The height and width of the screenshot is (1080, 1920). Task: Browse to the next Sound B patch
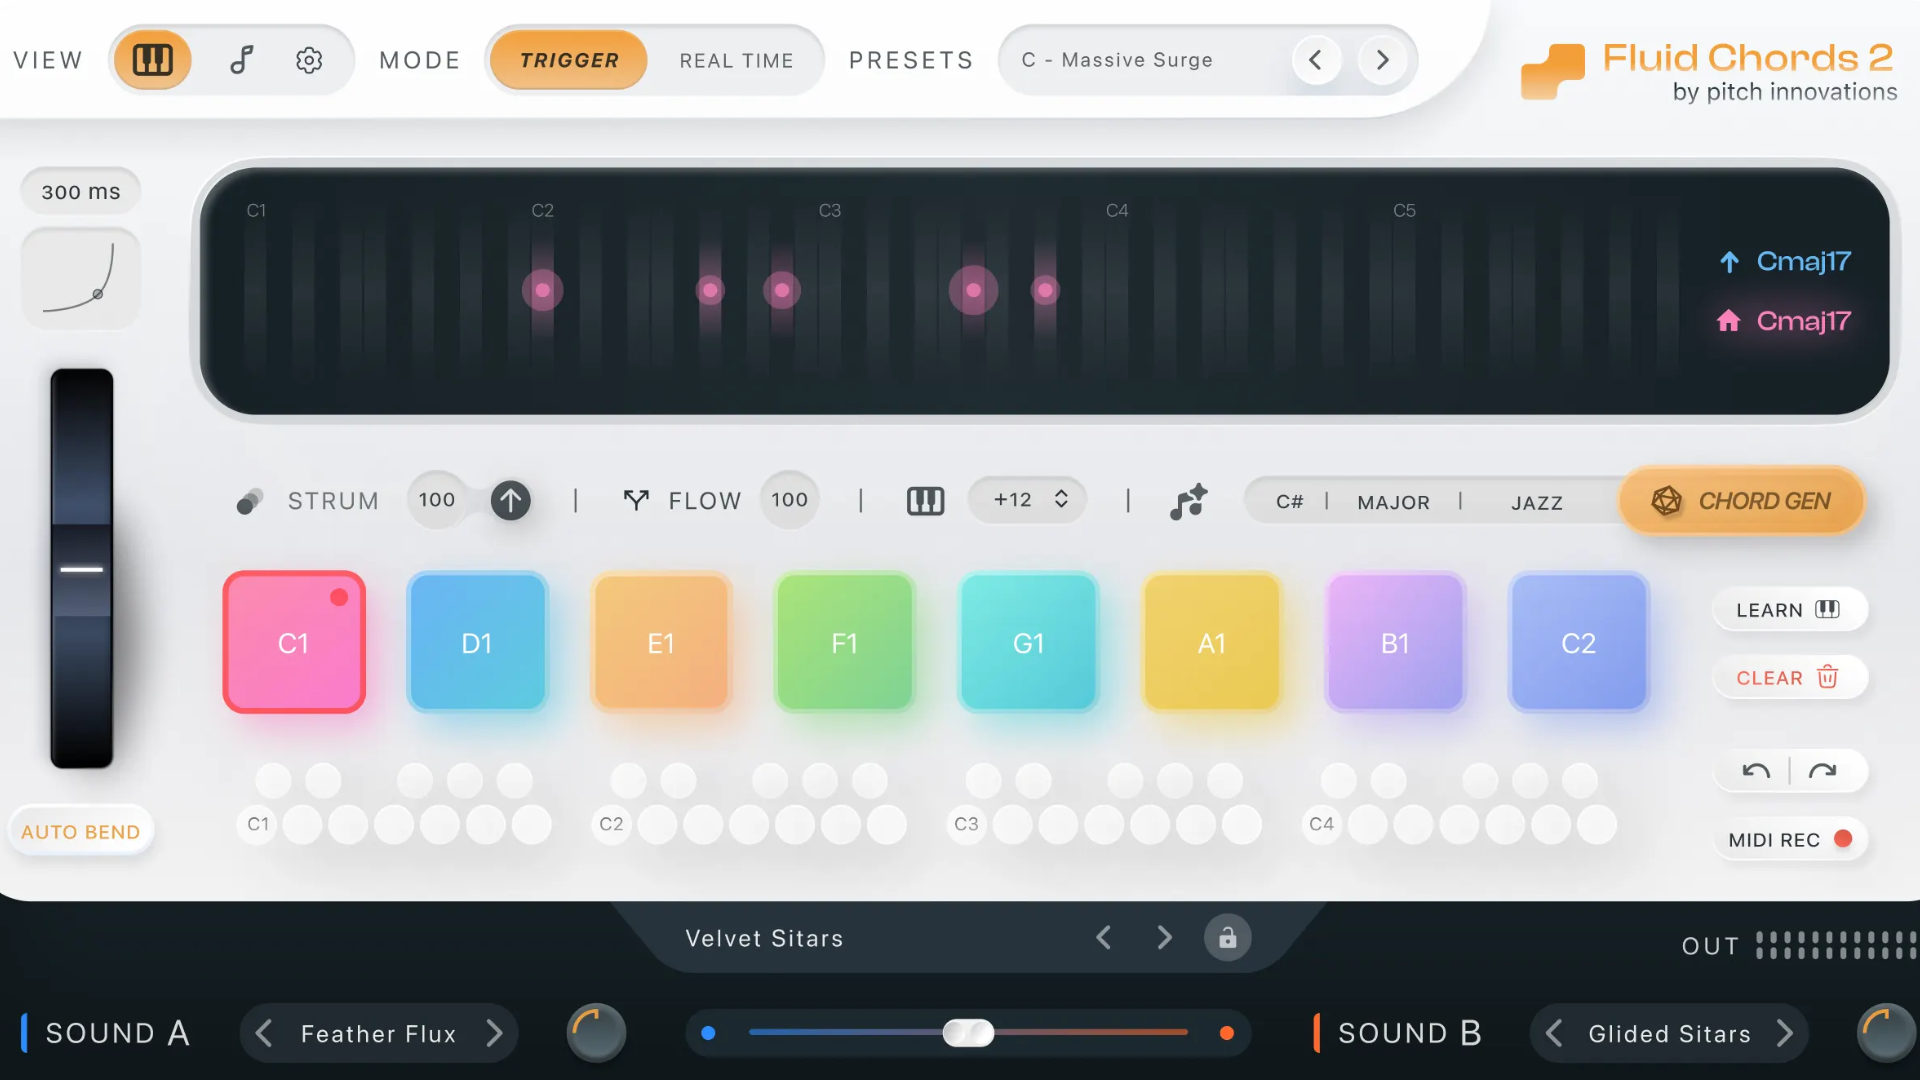[1786, 1033]
